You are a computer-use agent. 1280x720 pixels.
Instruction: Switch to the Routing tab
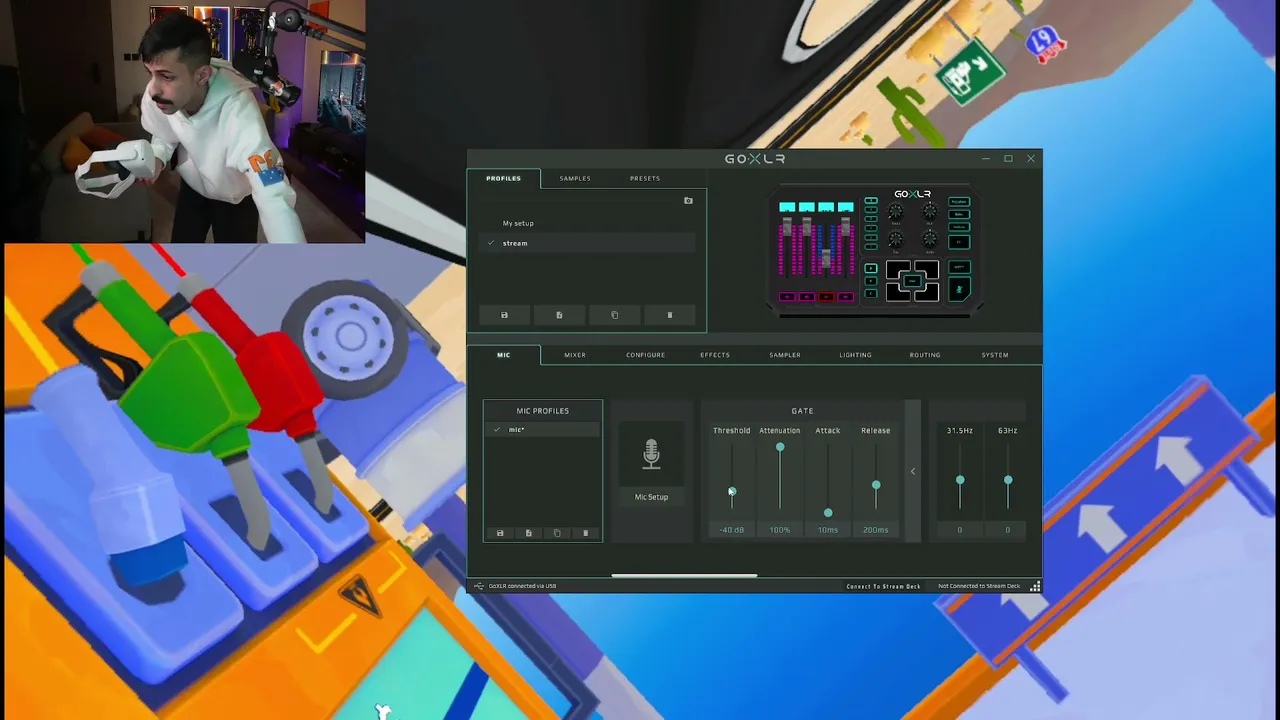pyautogui.click(x=925, y=355)
